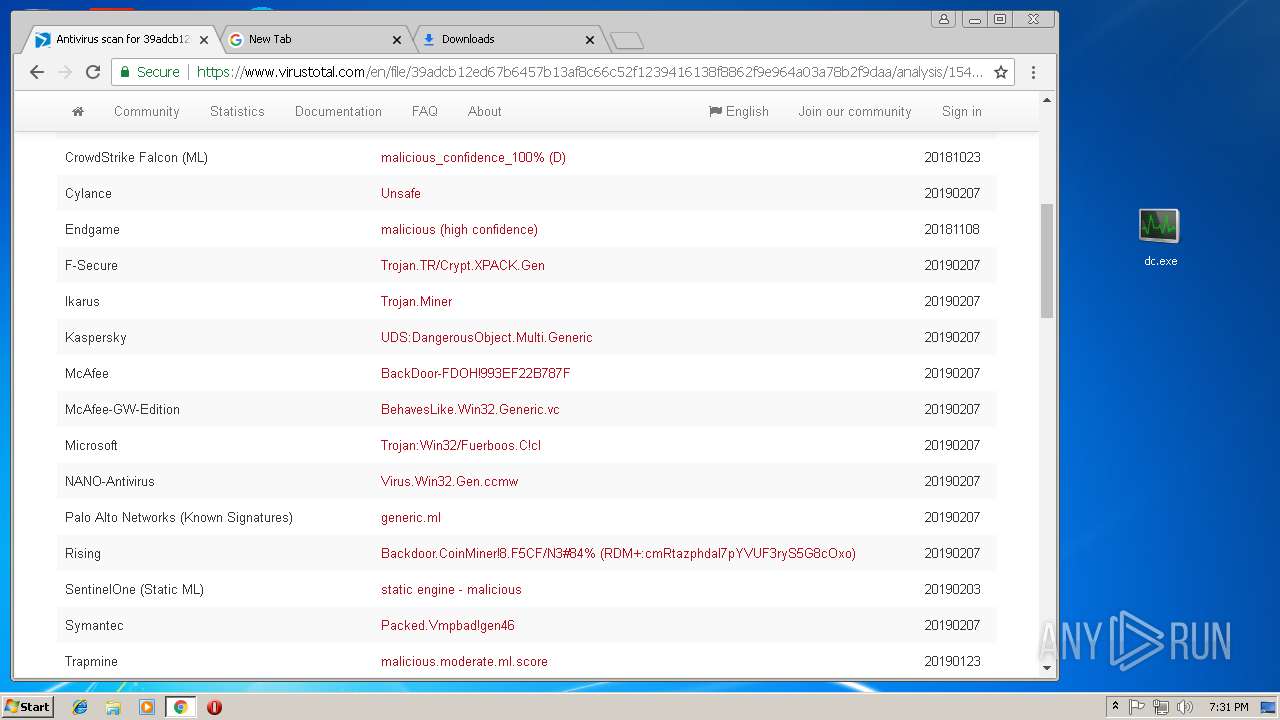Click McAfee BackDoor-FDOH result text
Viewport: 1280px width, 720px height.
(x=475, y=373)
